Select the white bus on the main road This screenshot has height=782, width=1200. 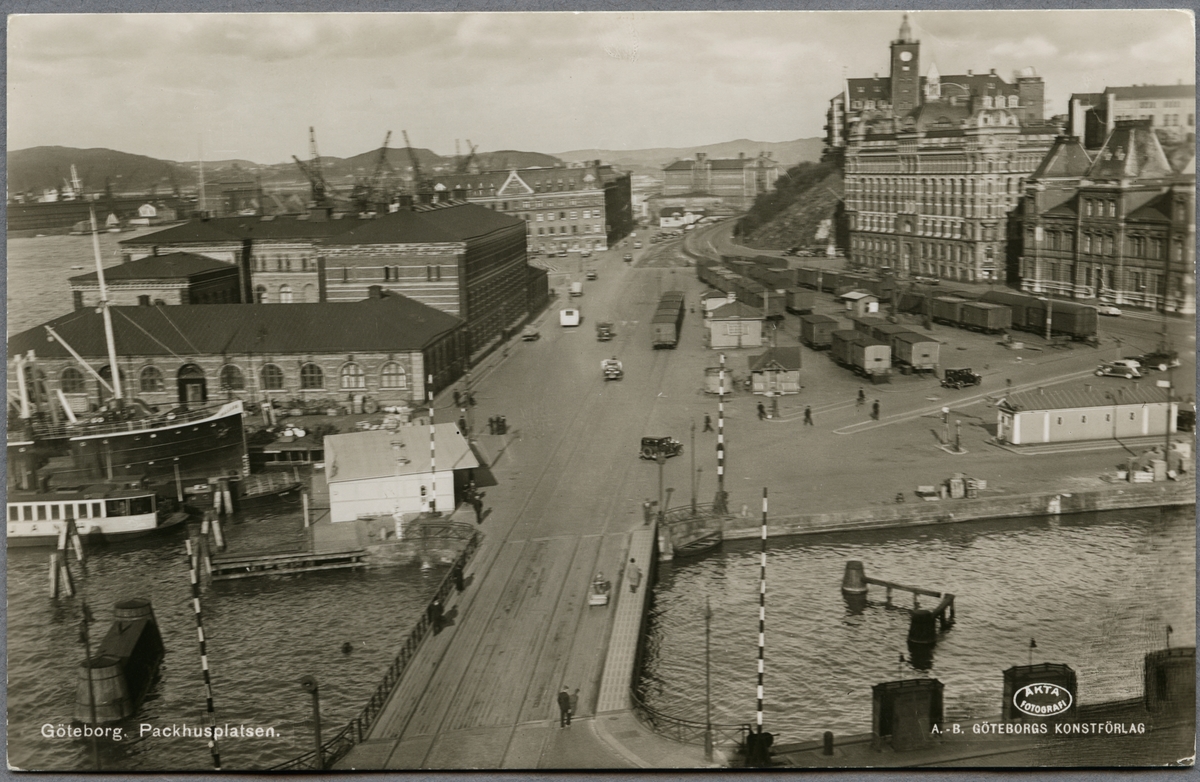coord(569,317)
